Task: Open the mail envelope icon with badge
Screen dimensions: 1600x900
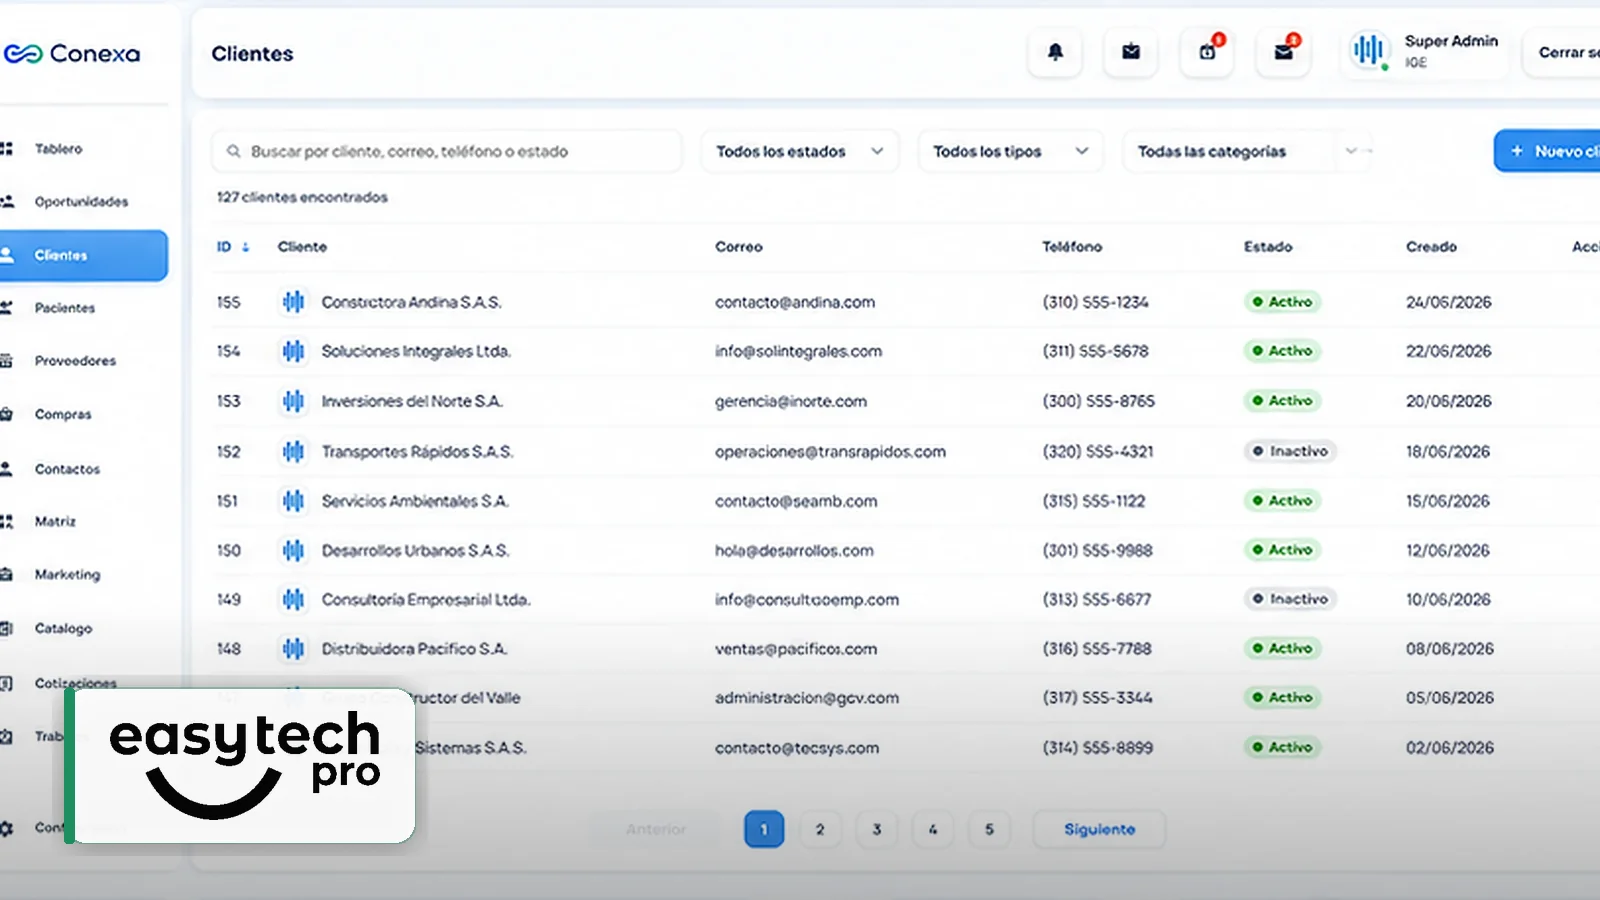Action: tap(1284, 52)
